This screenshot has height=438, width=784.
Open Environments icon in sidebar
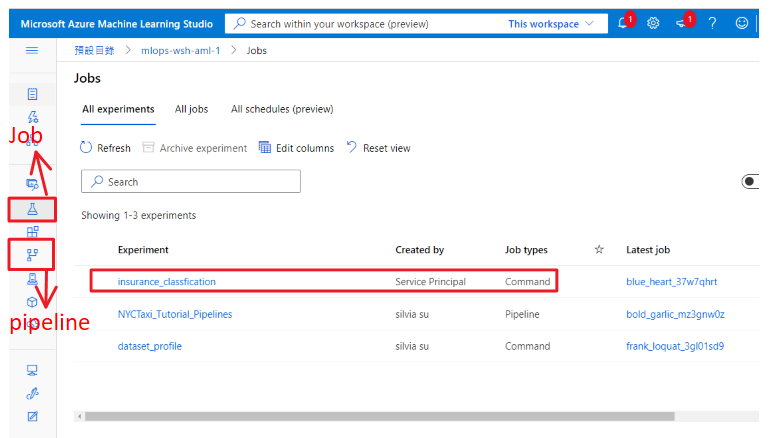(32, 279)
